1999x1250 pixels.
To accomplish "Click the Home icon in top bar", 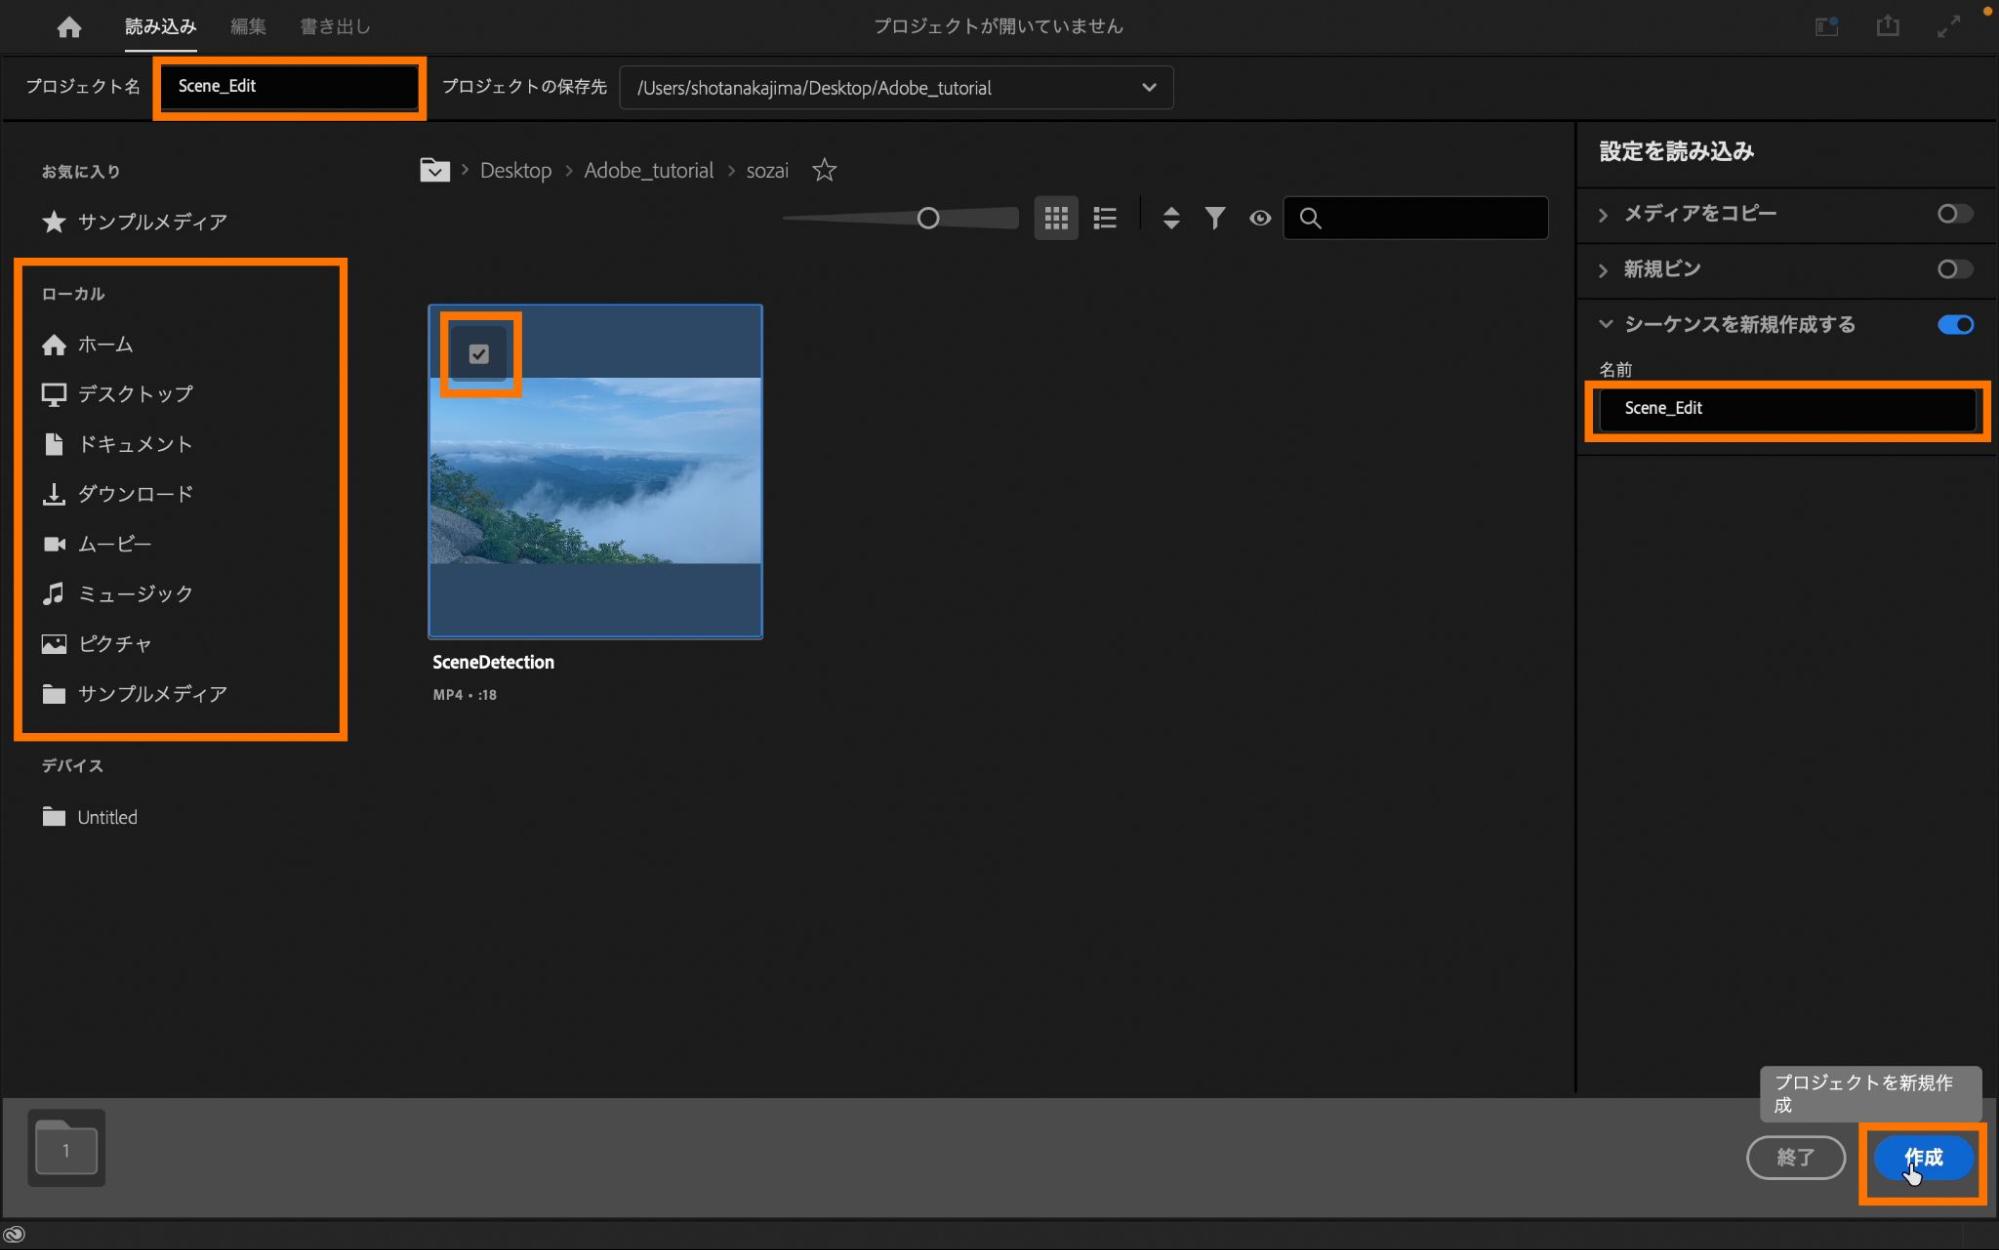I will click(69, 27).
